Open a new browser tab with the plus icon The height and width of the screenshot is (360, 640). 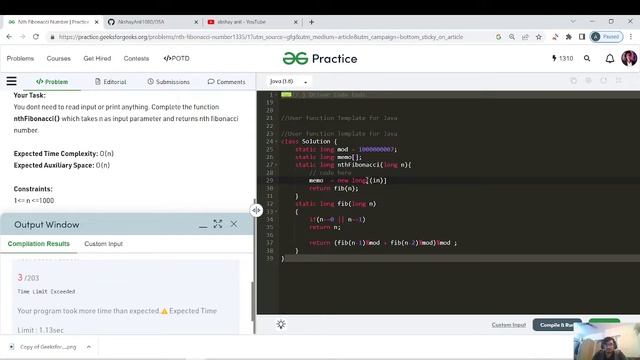pyautogui.click(x=311, y=22)
